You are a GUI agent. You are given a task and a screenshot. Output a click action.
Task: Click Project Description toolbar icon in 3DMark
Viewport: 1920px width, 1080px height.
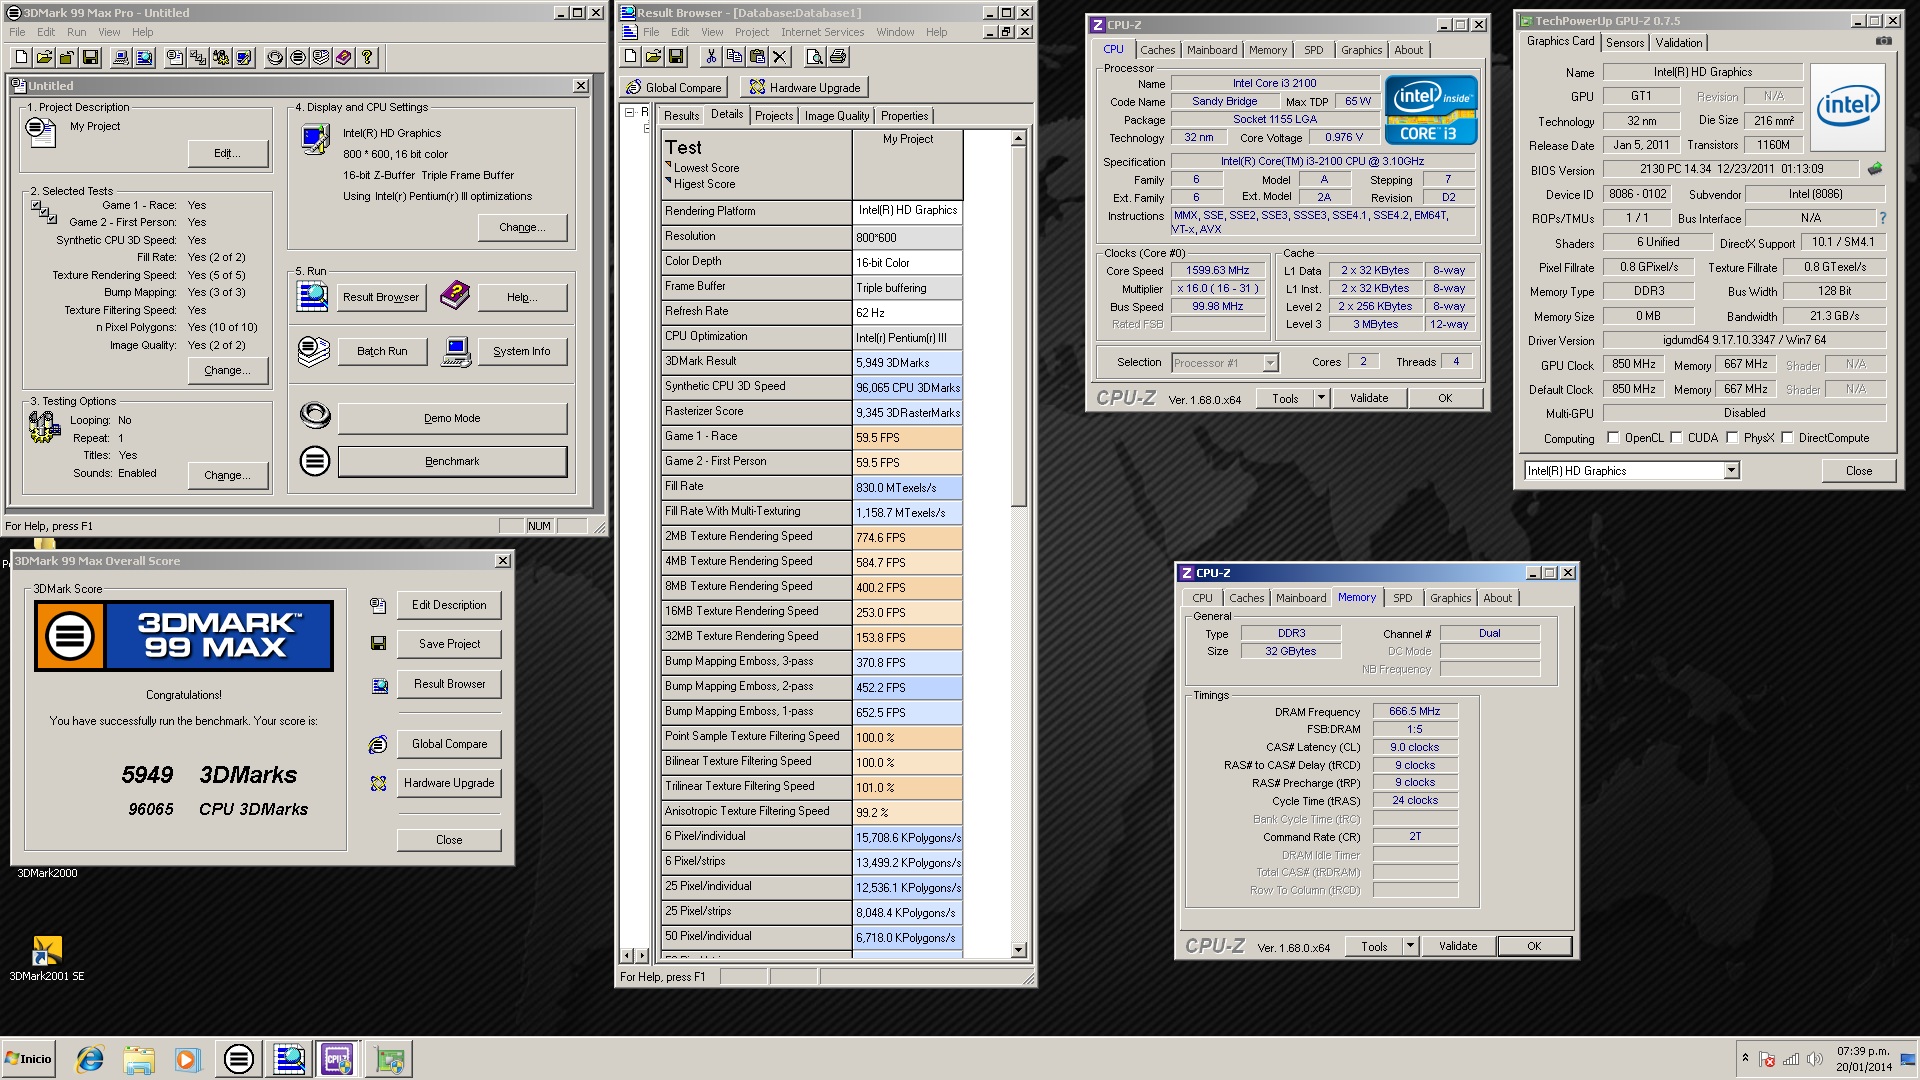(175, 58)
